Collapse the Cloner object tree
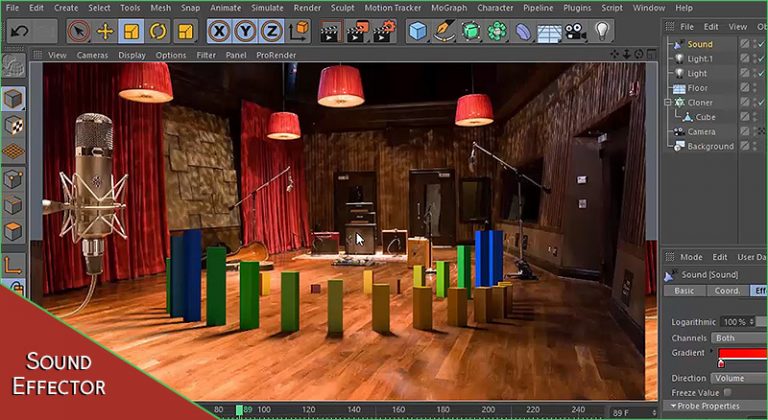The width and height of the screenshot is (768, 420). point(668,102)
